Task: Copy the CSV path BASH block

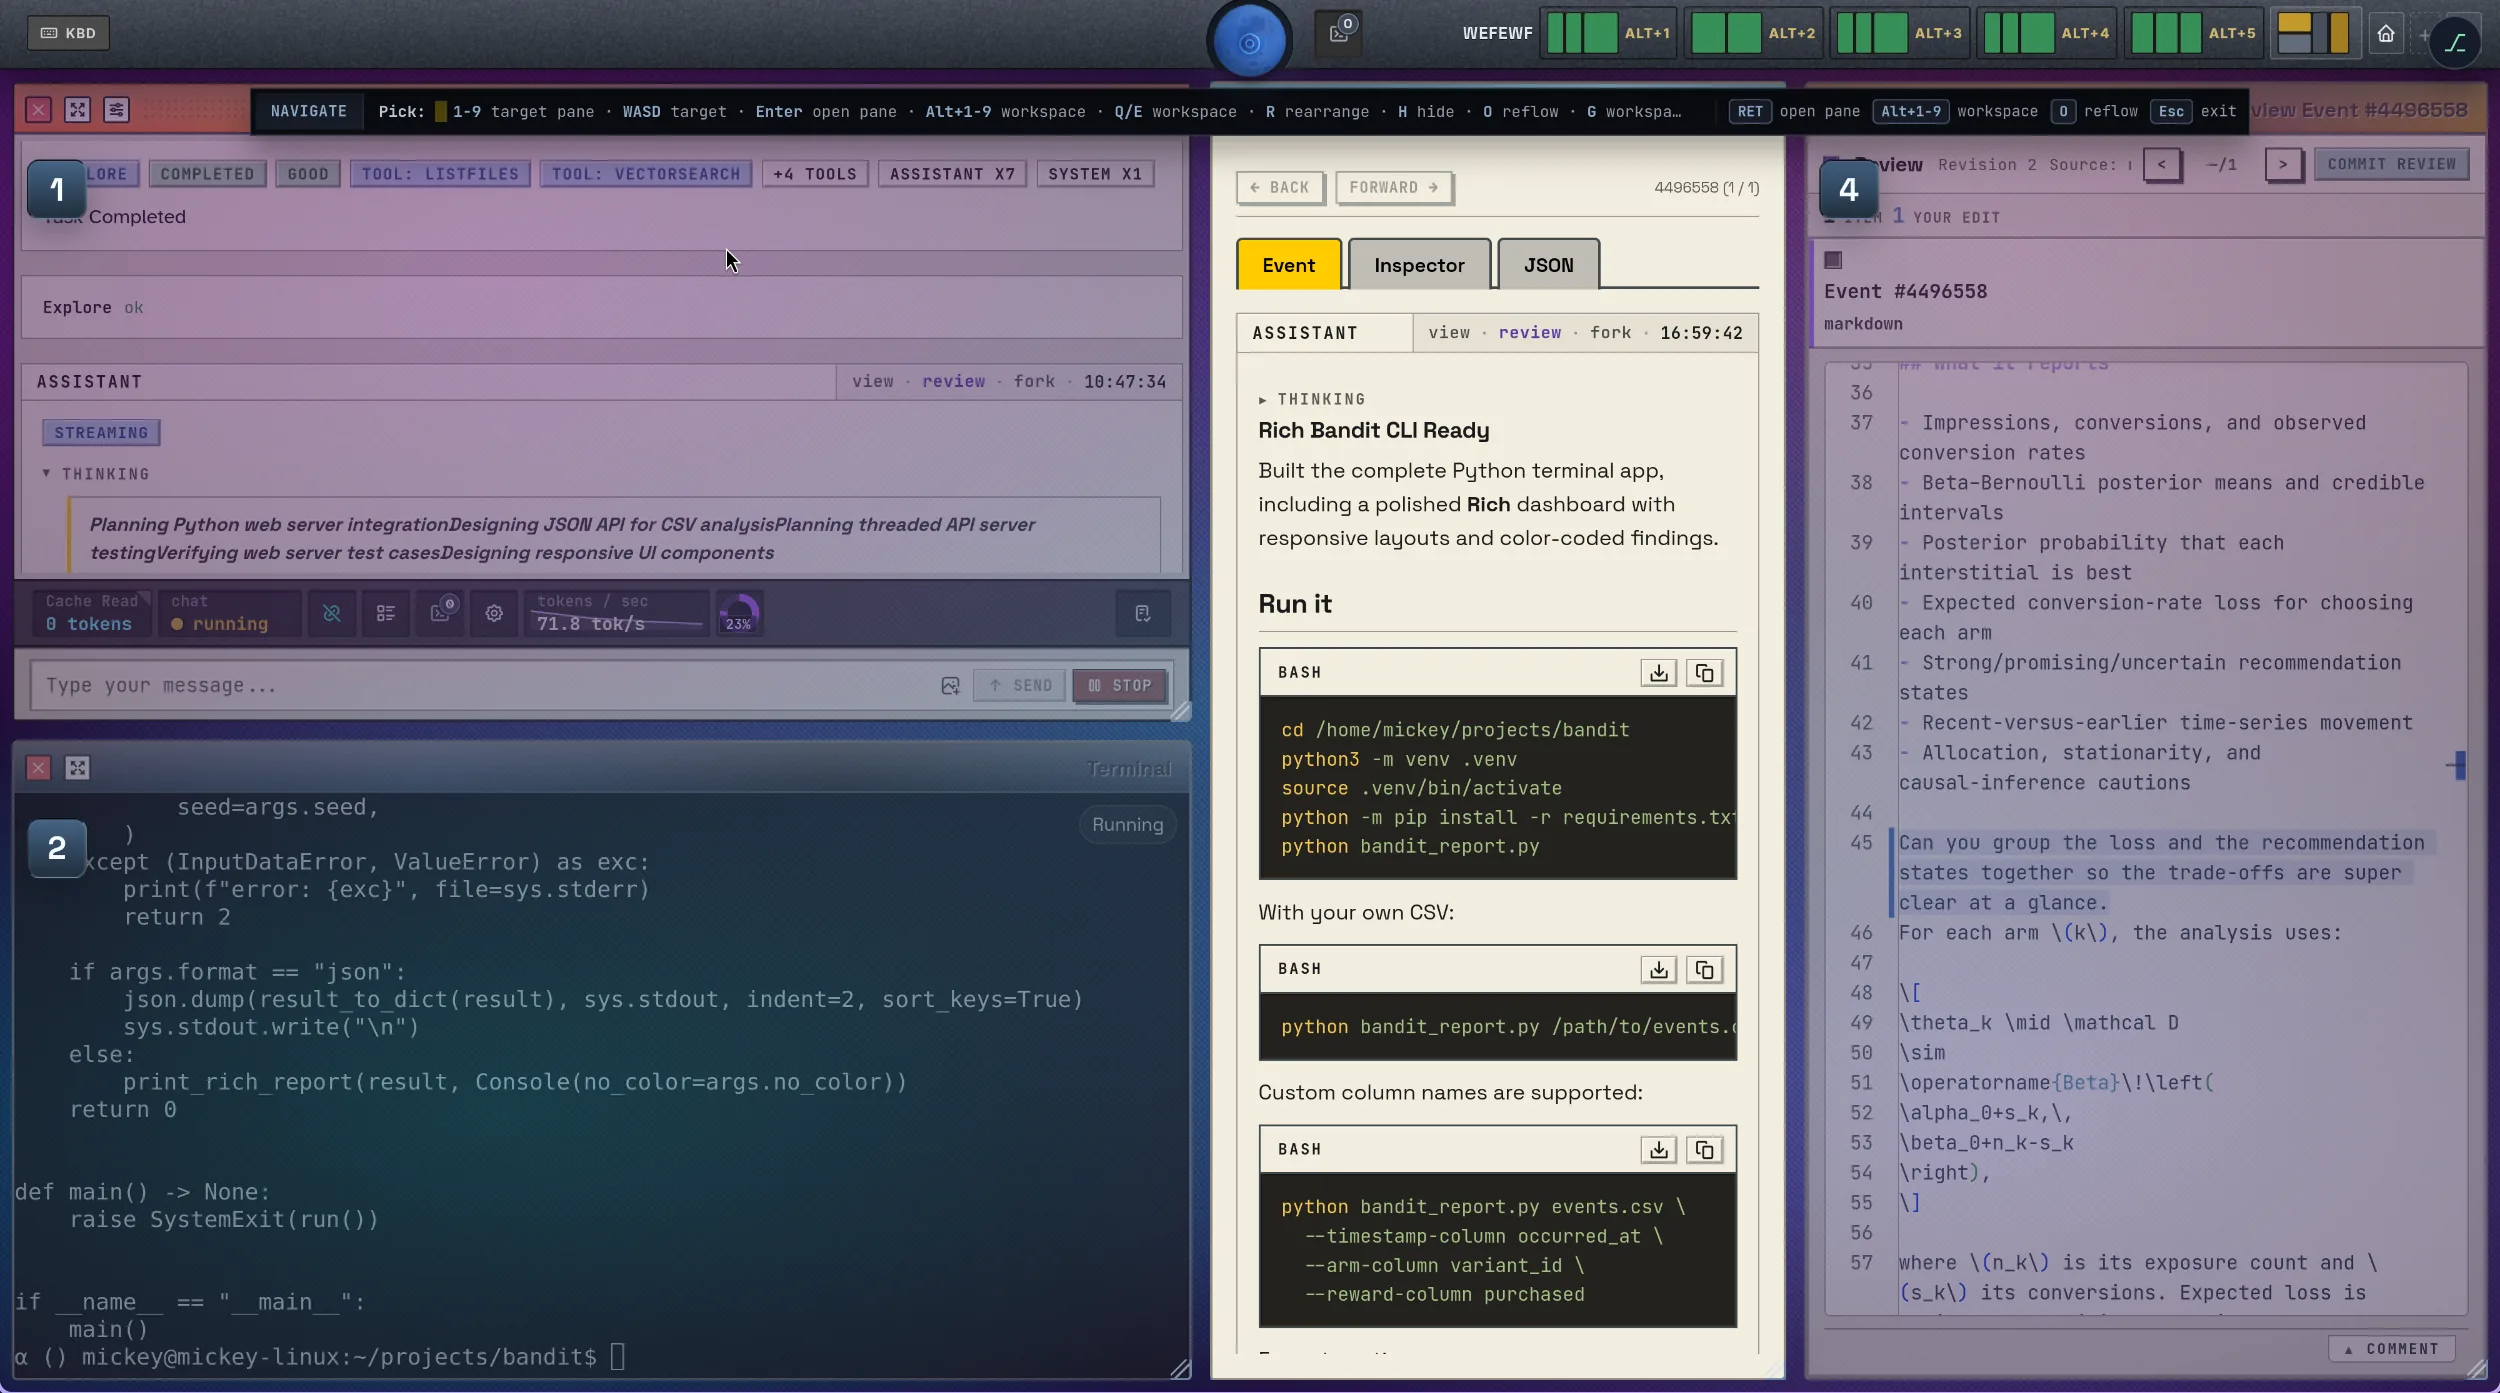Action: coord(1704,969)
